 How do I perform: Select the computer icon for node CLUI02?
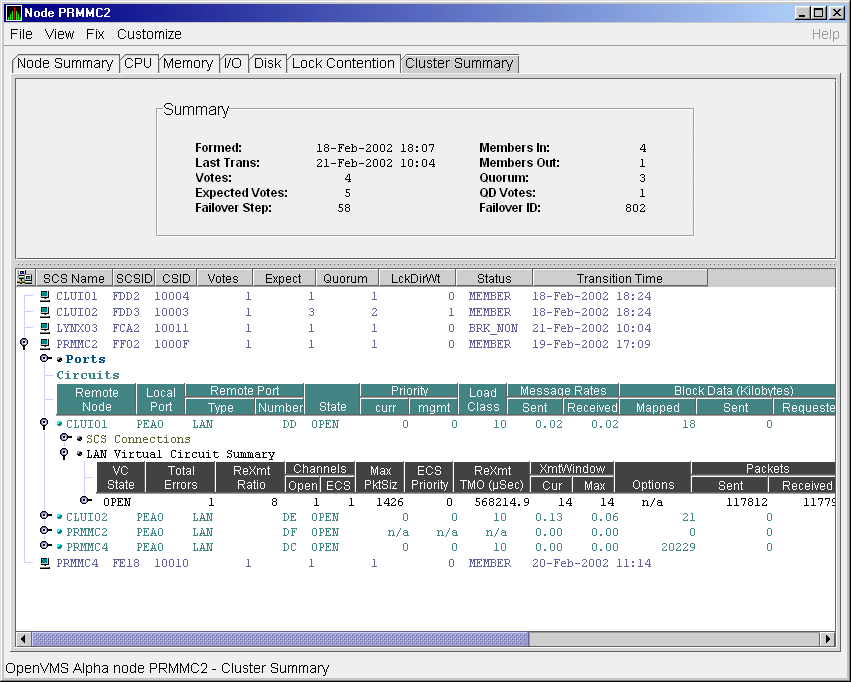pos(46,312)
